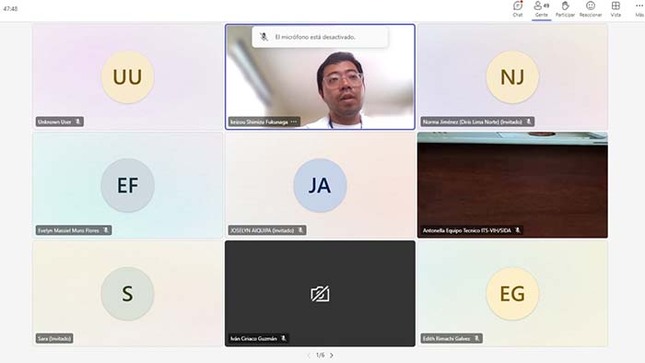Image resolution: width=645 pixels, height=363 pixels.
Task: Select the EG avatar of Edith Galvez
Action: 512,294
